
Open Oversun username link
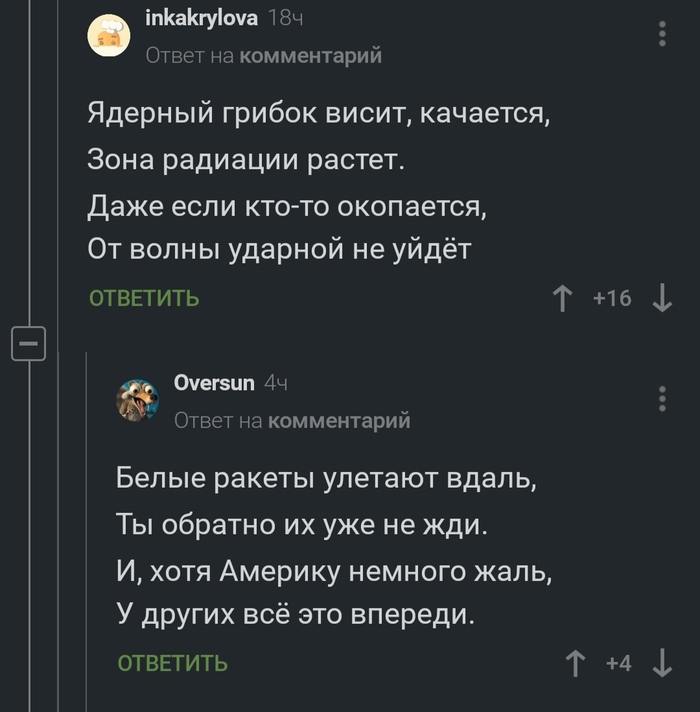pyautogui.click(x=214, y=382)
